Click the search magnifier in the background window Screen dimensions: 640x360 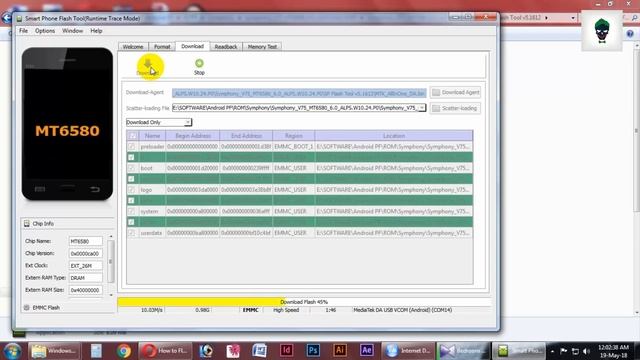tap(635, 18)
